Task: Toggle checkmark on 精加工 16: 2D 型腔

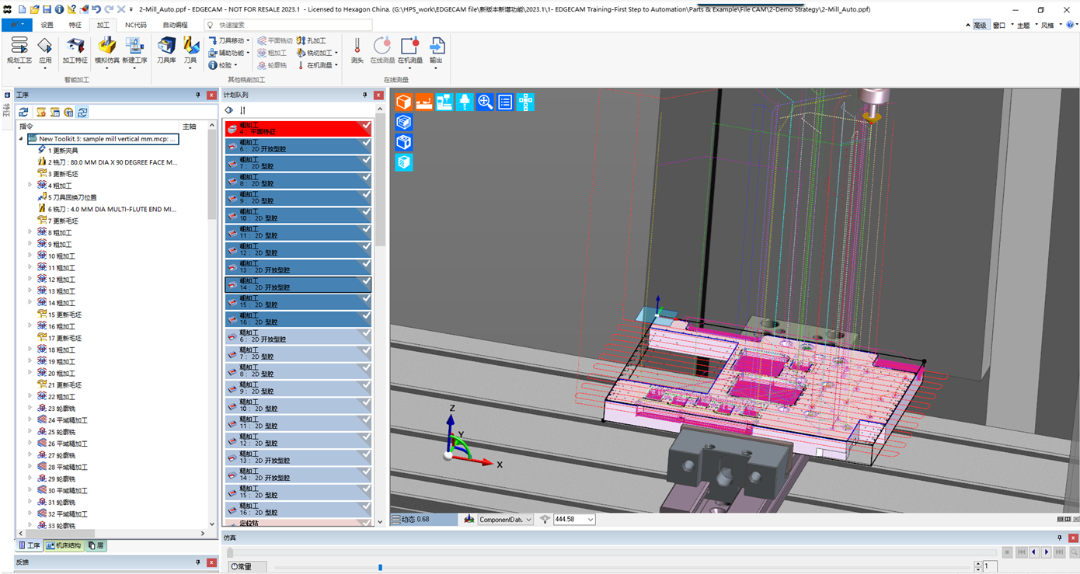Action: click(x=366, y=507)
